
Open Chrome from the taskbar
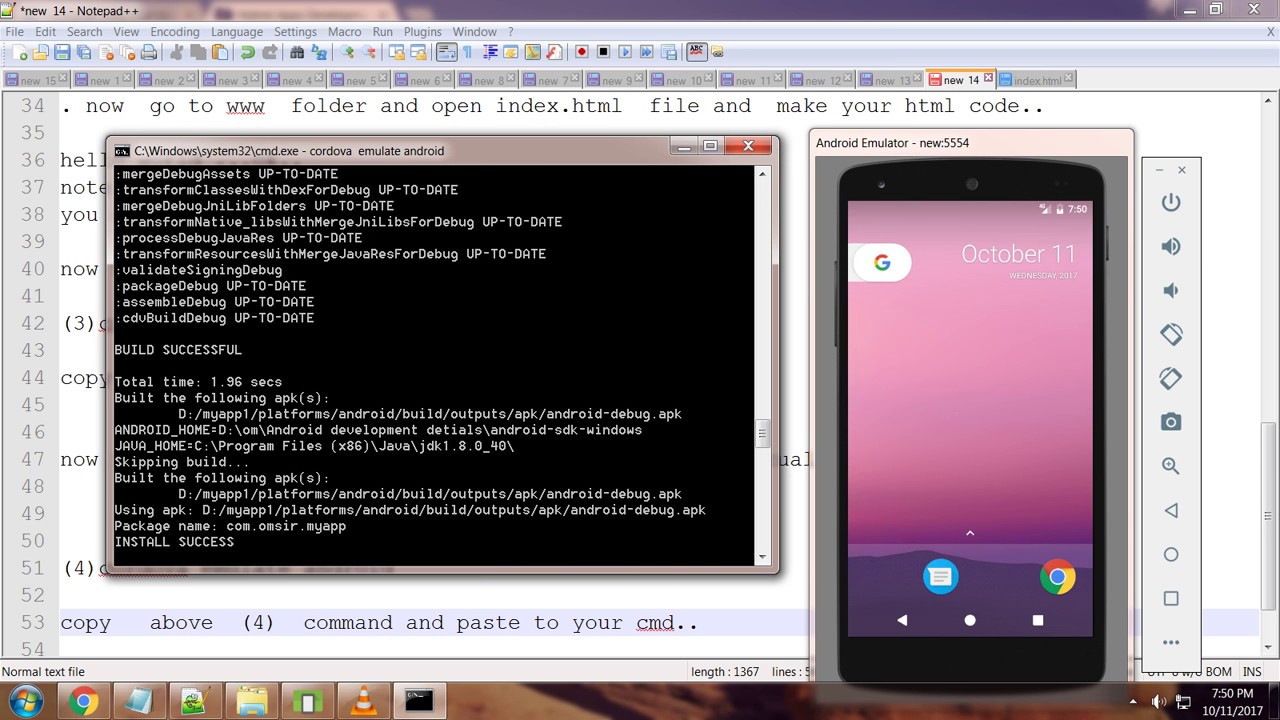coord(85,701)
